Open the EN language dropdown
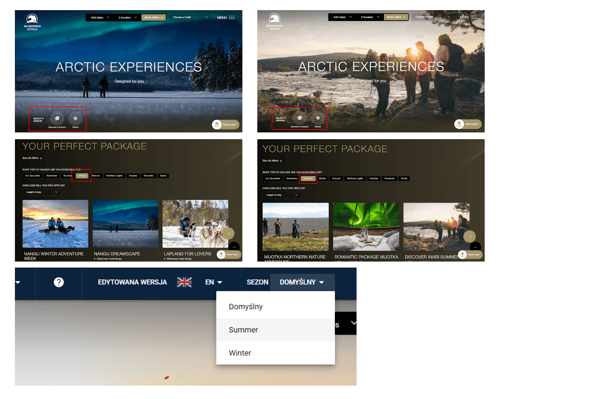This screenshot has height=399, width=600. [214, 282]
